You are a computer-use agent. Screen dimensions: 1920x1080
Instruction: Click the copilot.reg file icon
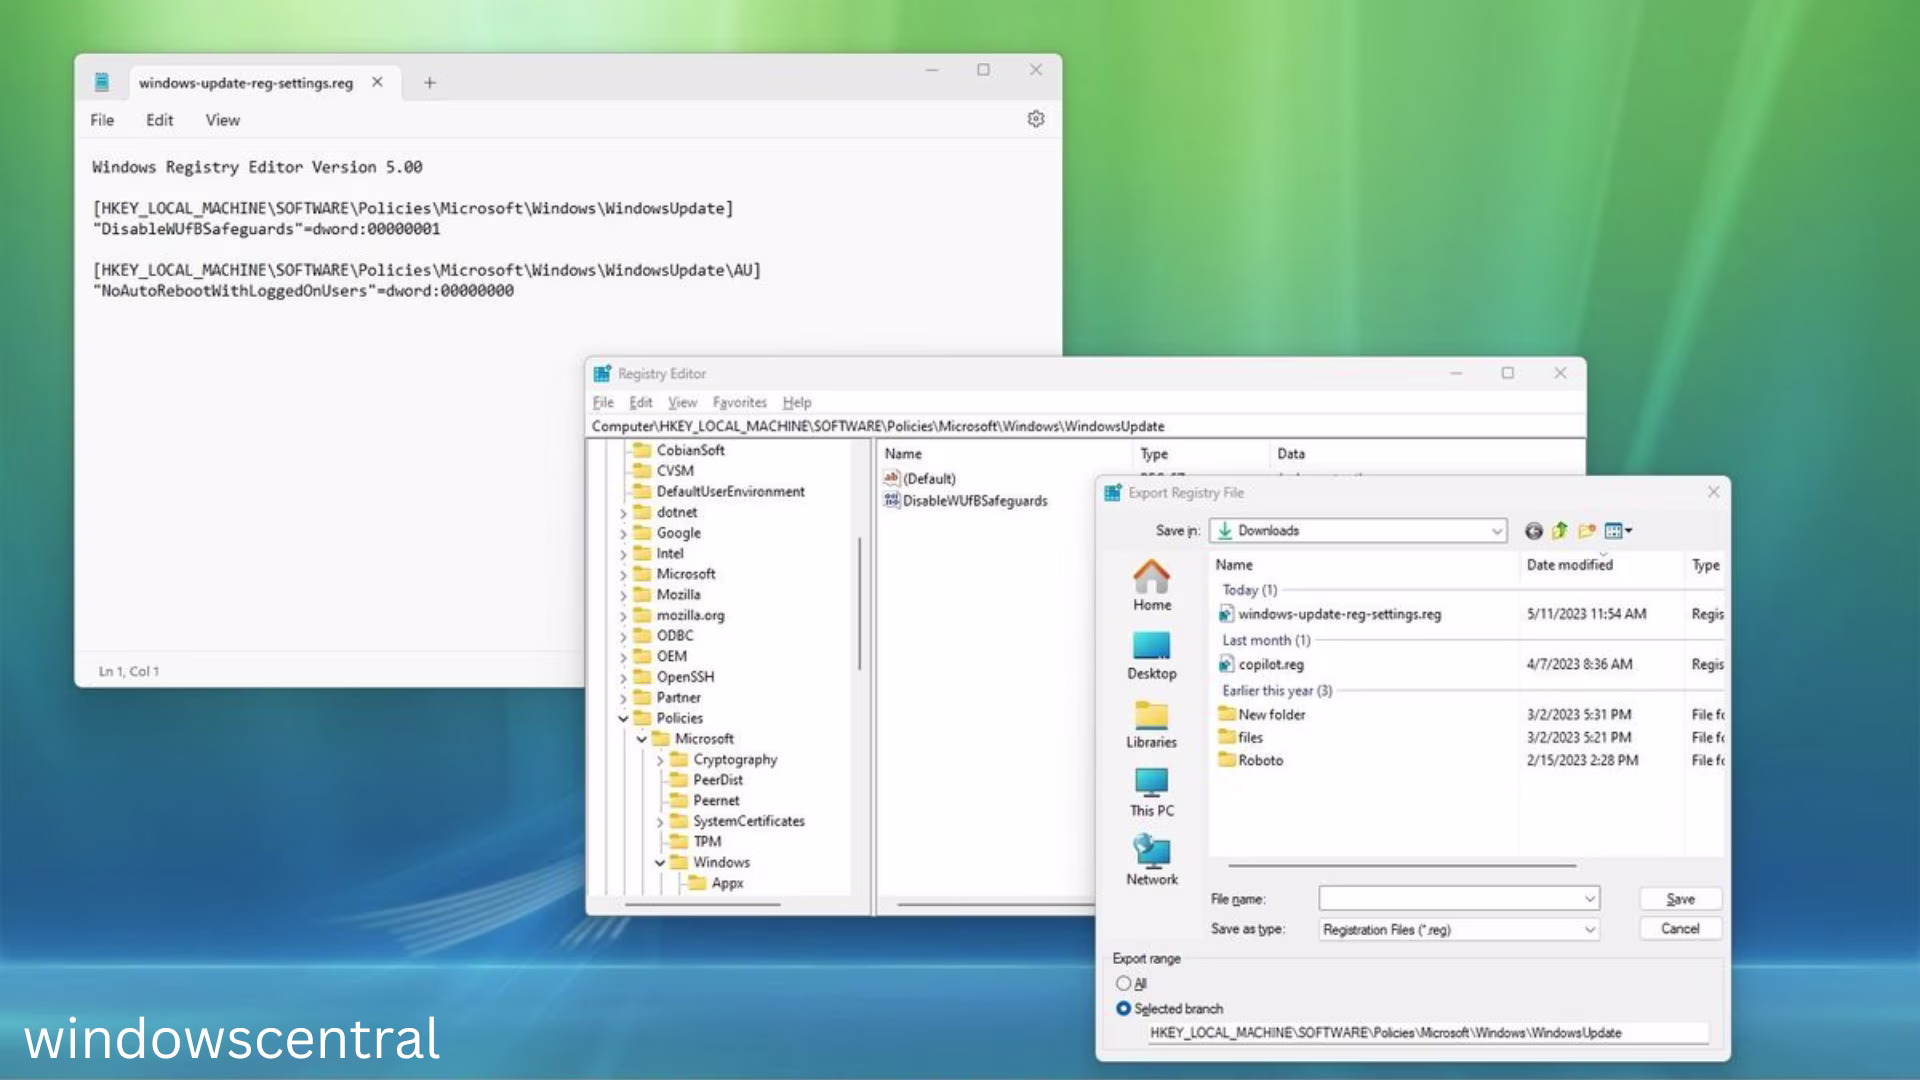[x=1227, y=664]
